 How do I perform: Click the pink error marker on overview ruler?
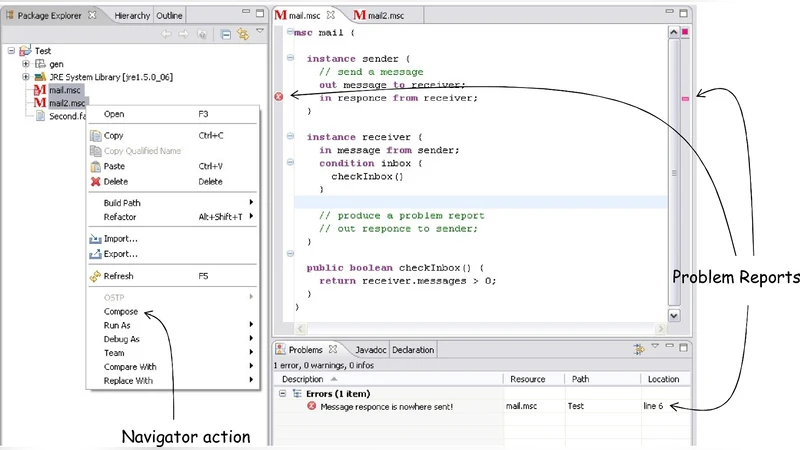click(x=685, y=99)
